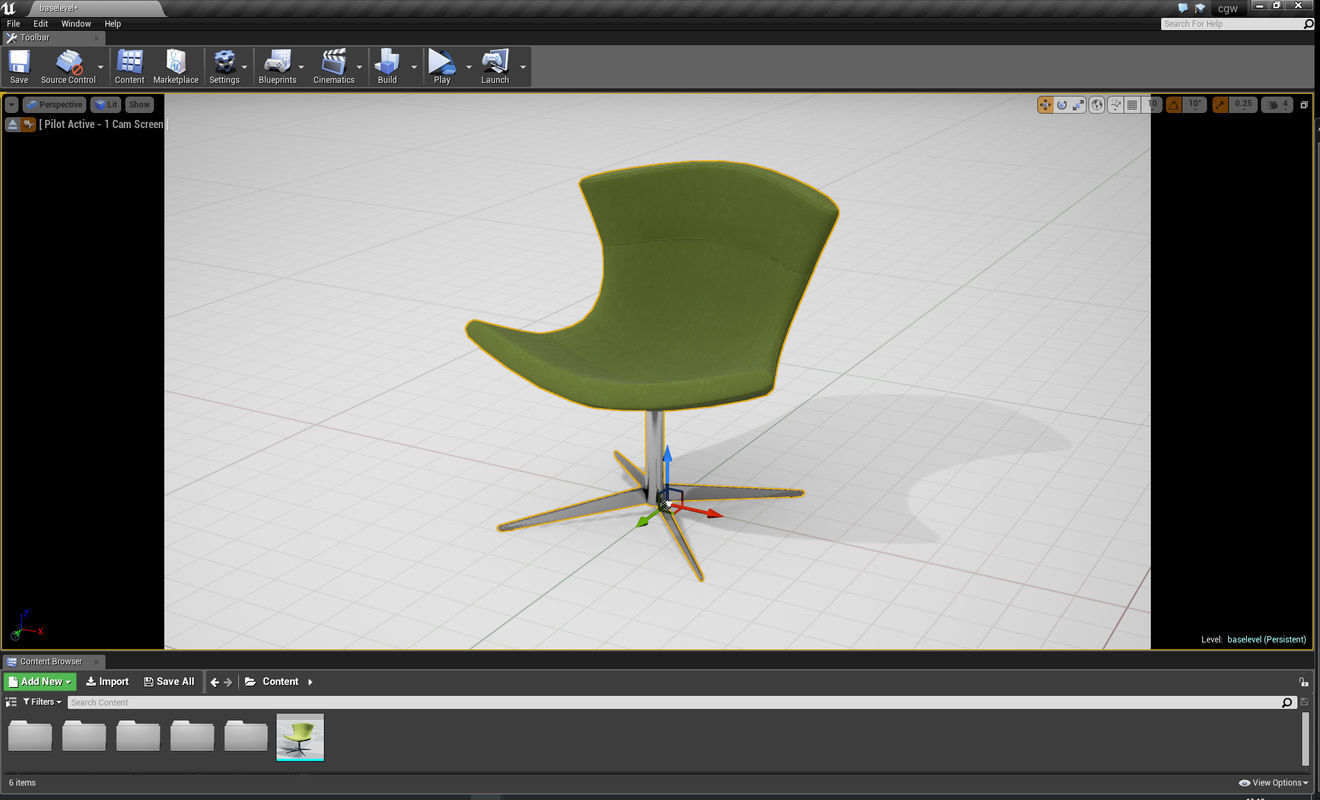The image size is (1320, 800).
Task: Toggle scale snapping in viewport toolbar
Action: tap(1218, 104)
